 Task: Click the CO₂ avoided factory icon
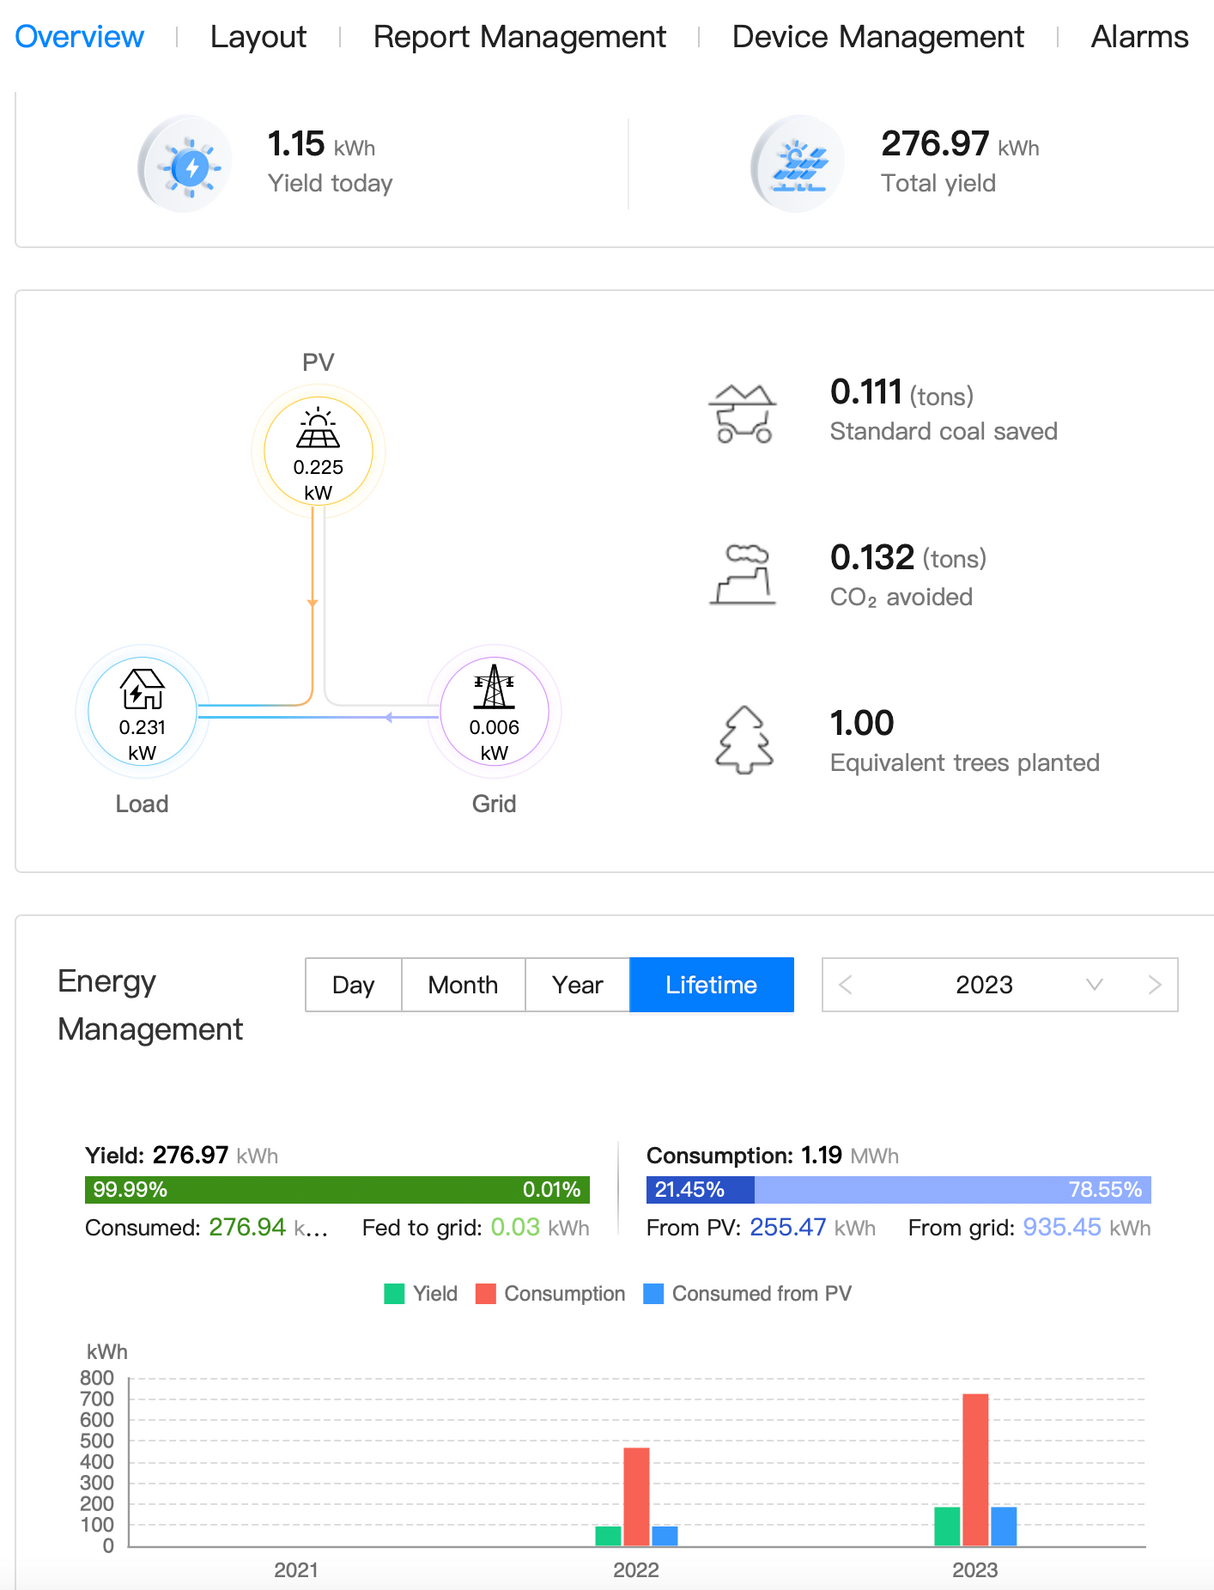[x=743, y=575]
